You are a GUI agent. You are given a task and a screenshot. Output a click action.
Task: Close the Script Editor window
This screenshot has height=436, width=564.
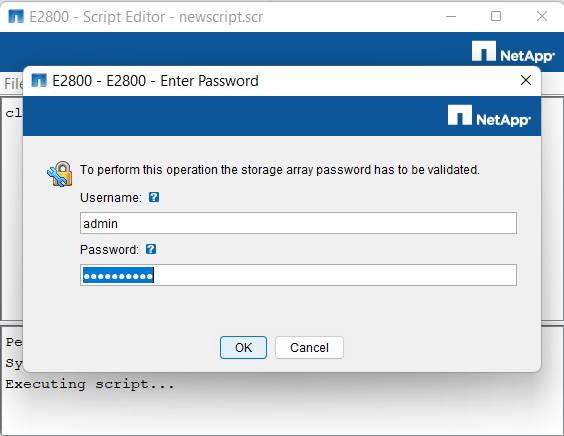tap(542, 17)
